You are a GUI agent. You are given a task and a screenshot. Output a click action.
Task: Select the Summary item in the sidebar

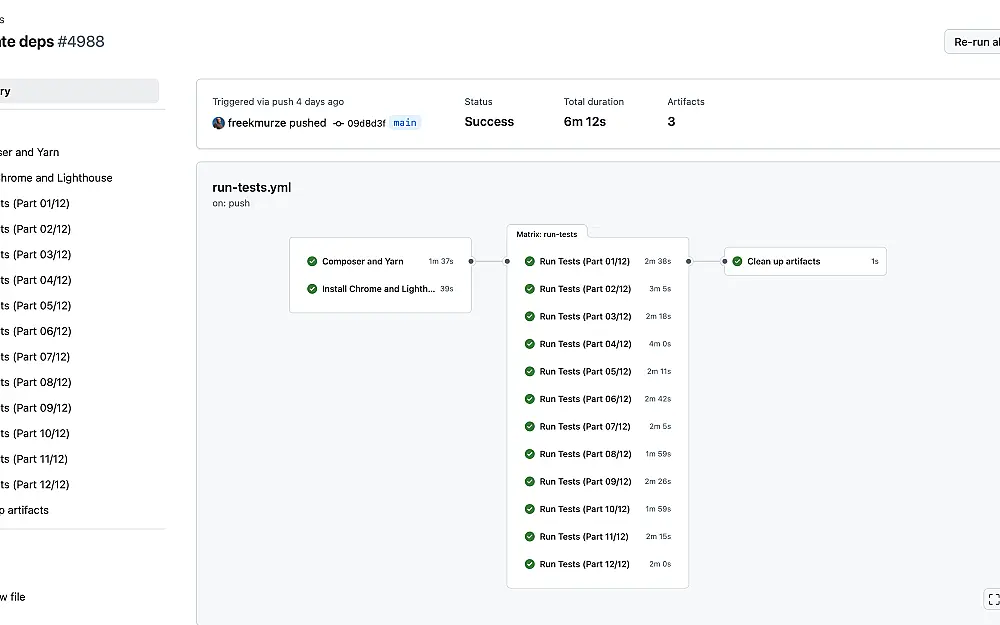[x=78, y=91]
